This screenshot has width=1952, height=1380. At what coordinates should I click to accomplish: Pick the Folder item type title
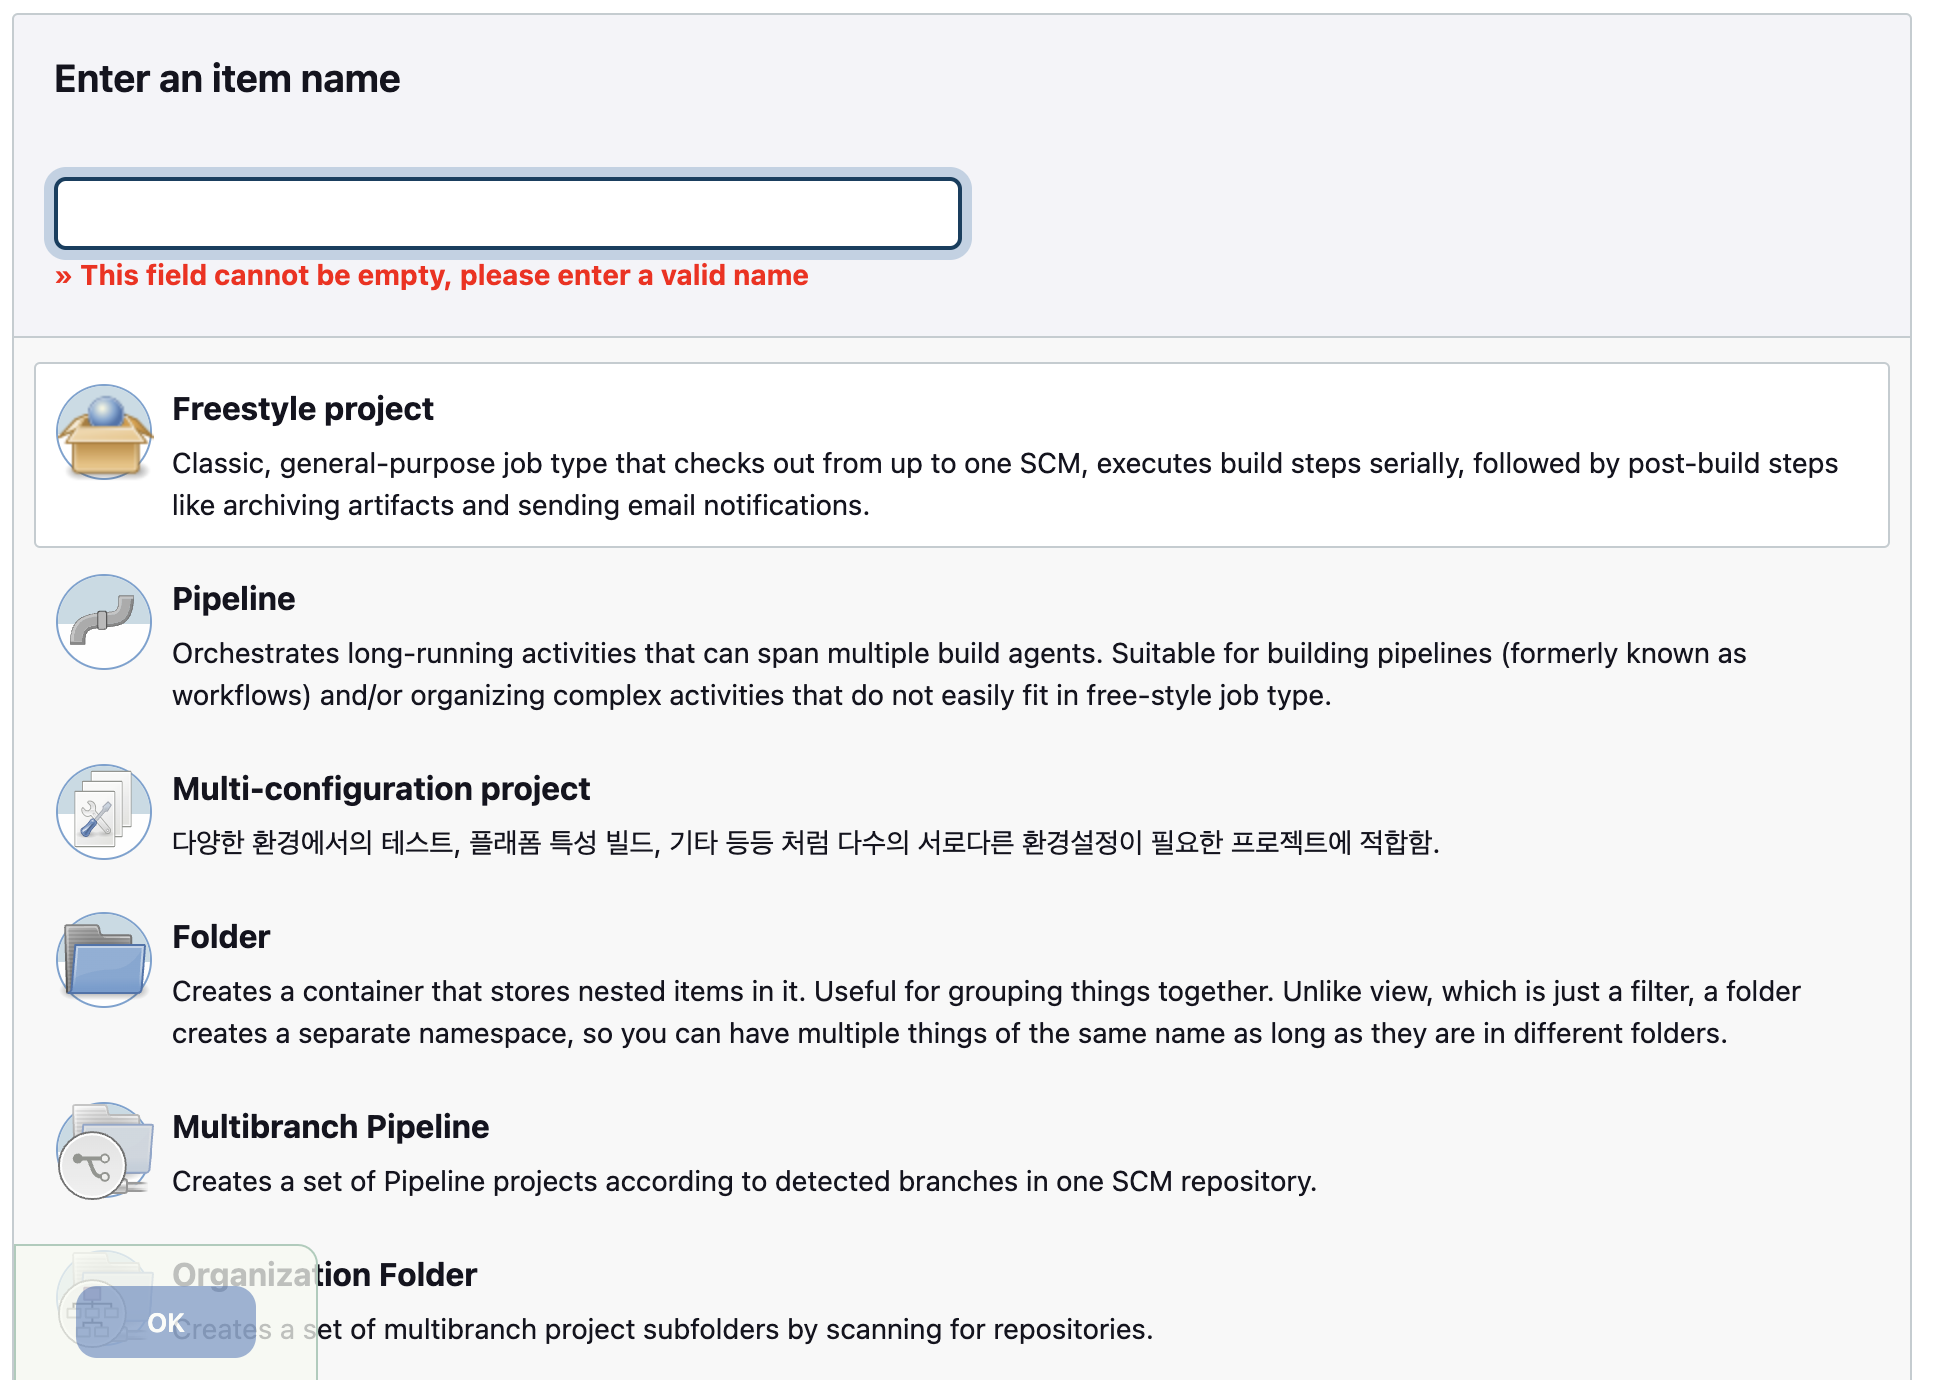[x=221, y=937]
